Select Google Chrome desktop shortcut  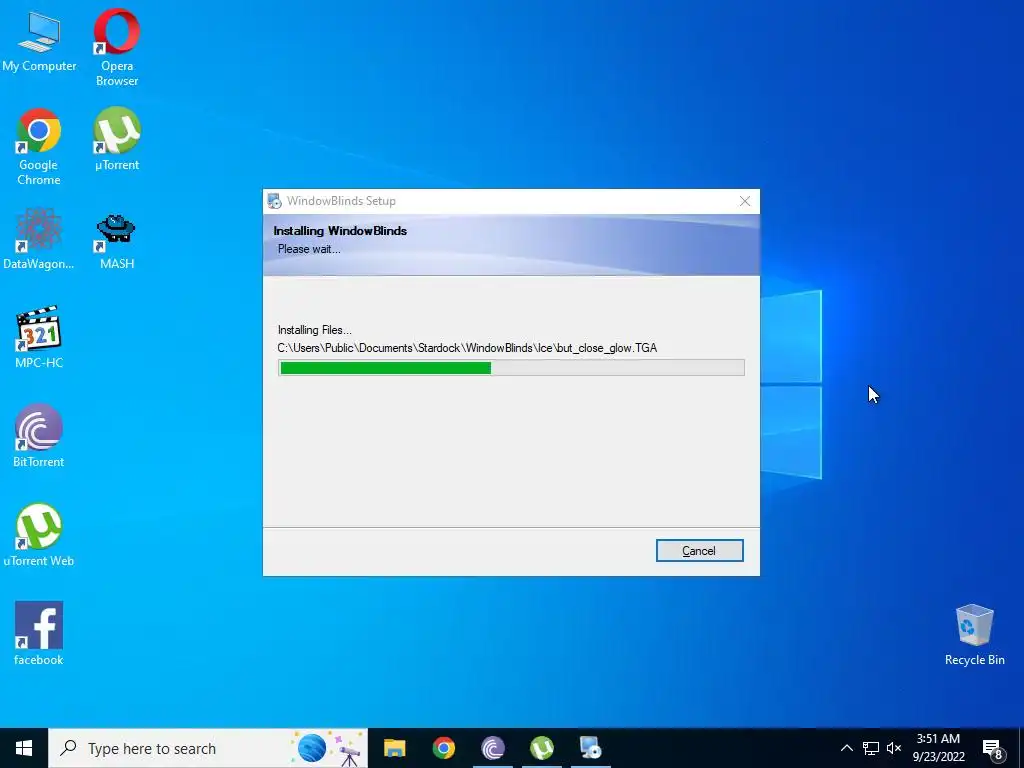(39, 146)
